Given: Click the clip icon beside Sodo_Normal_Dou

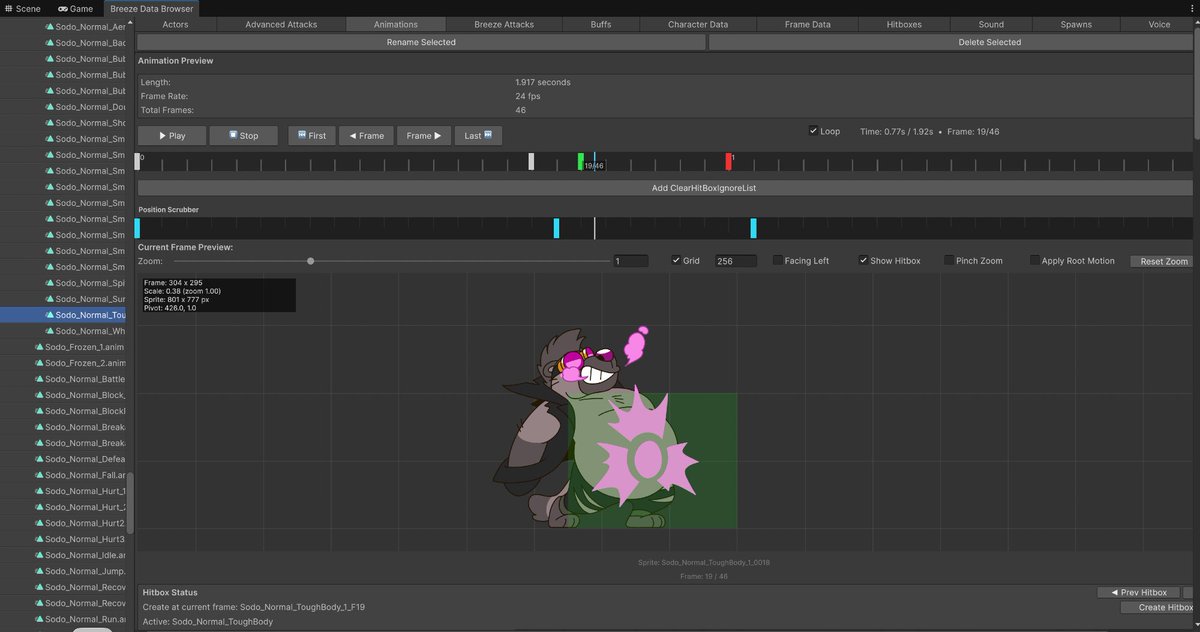Looking at the screenshot, I should point(50,106).
